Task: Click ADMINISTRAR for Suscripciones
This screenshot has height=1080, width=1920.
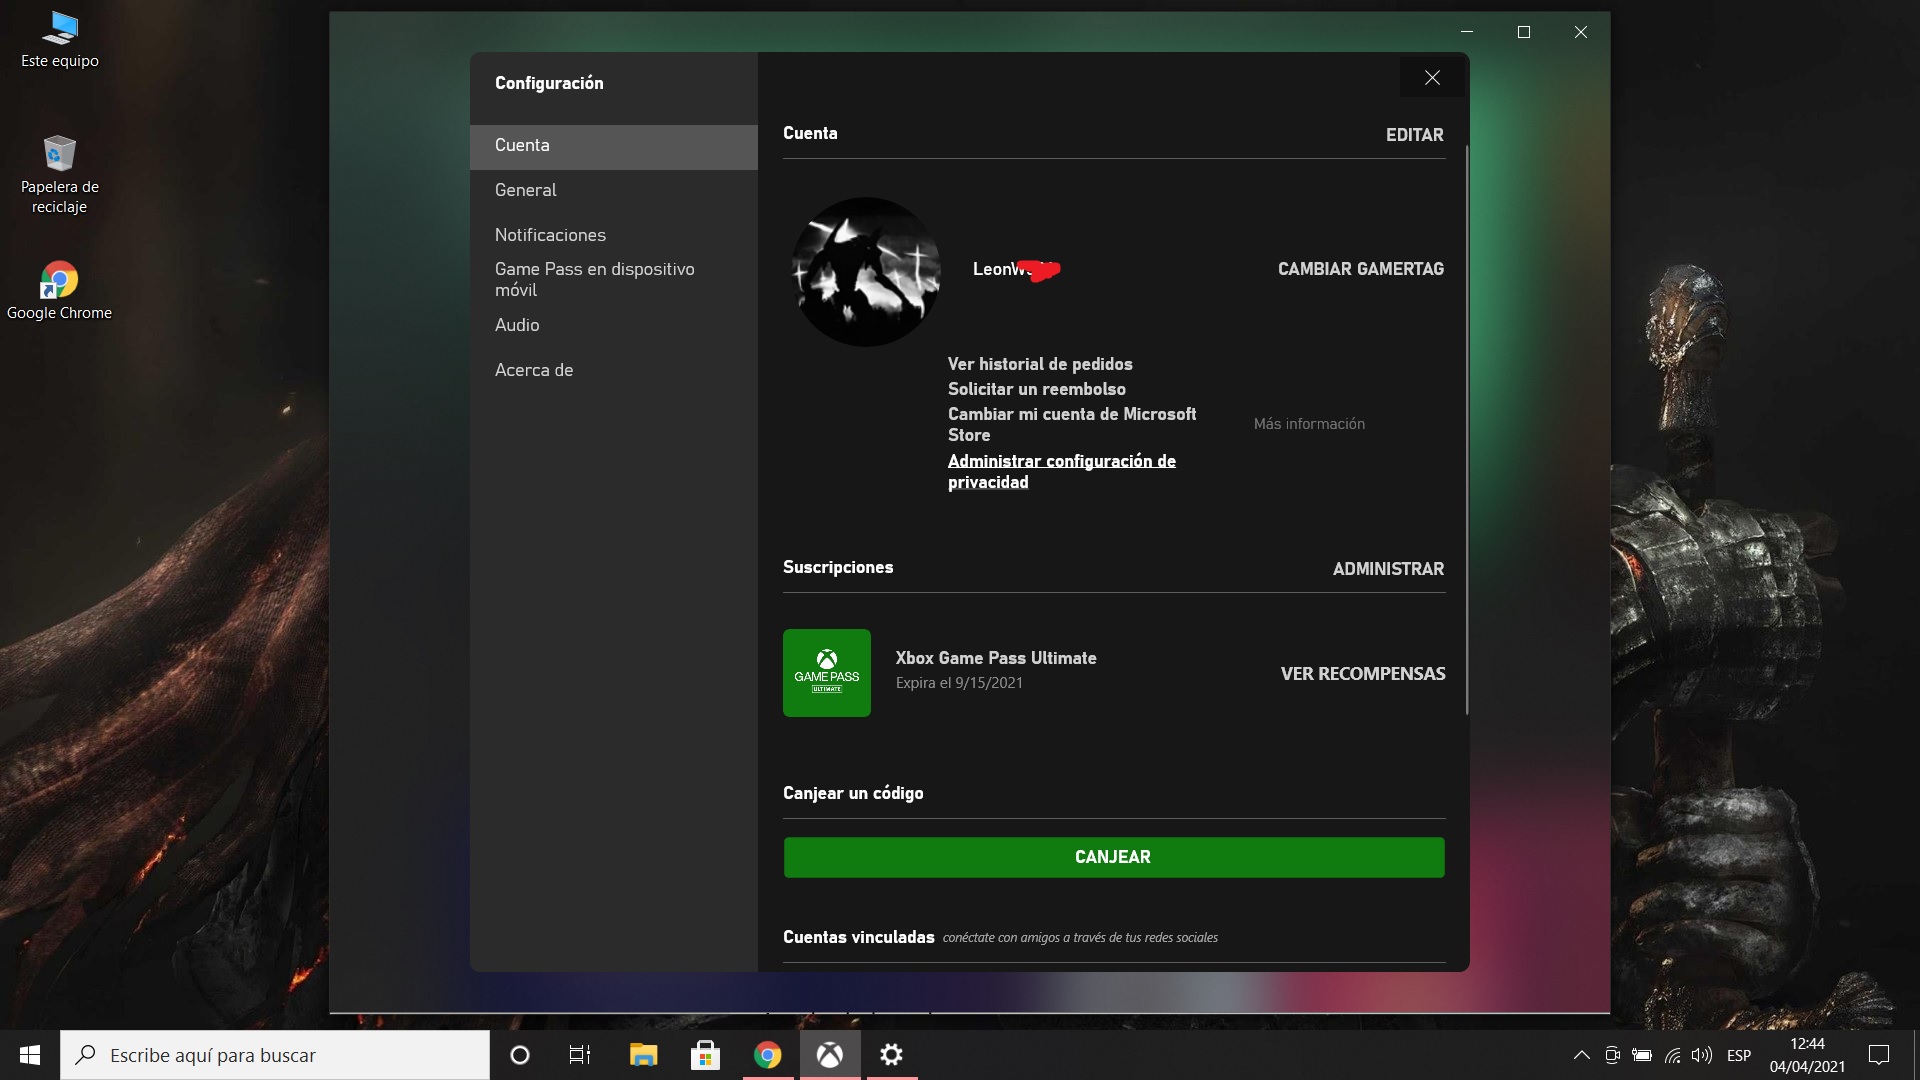Action: coord(1388,569)
